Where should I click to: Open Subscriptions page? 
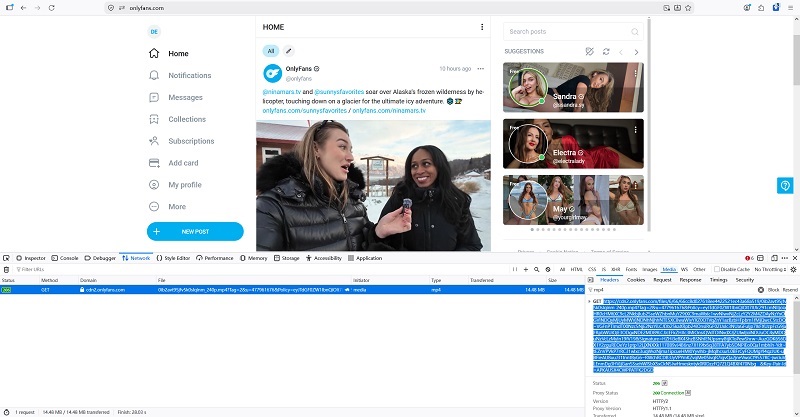coord(181,141)
